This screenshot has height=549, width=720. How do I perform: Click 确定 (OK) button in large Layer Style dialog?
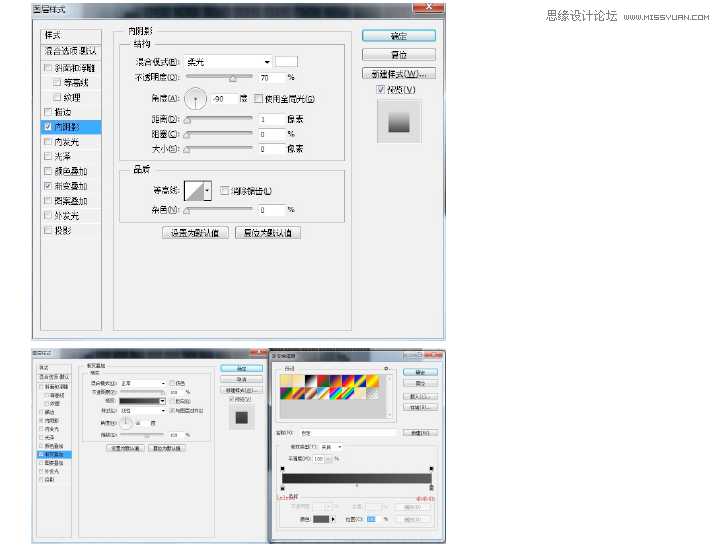398,35
